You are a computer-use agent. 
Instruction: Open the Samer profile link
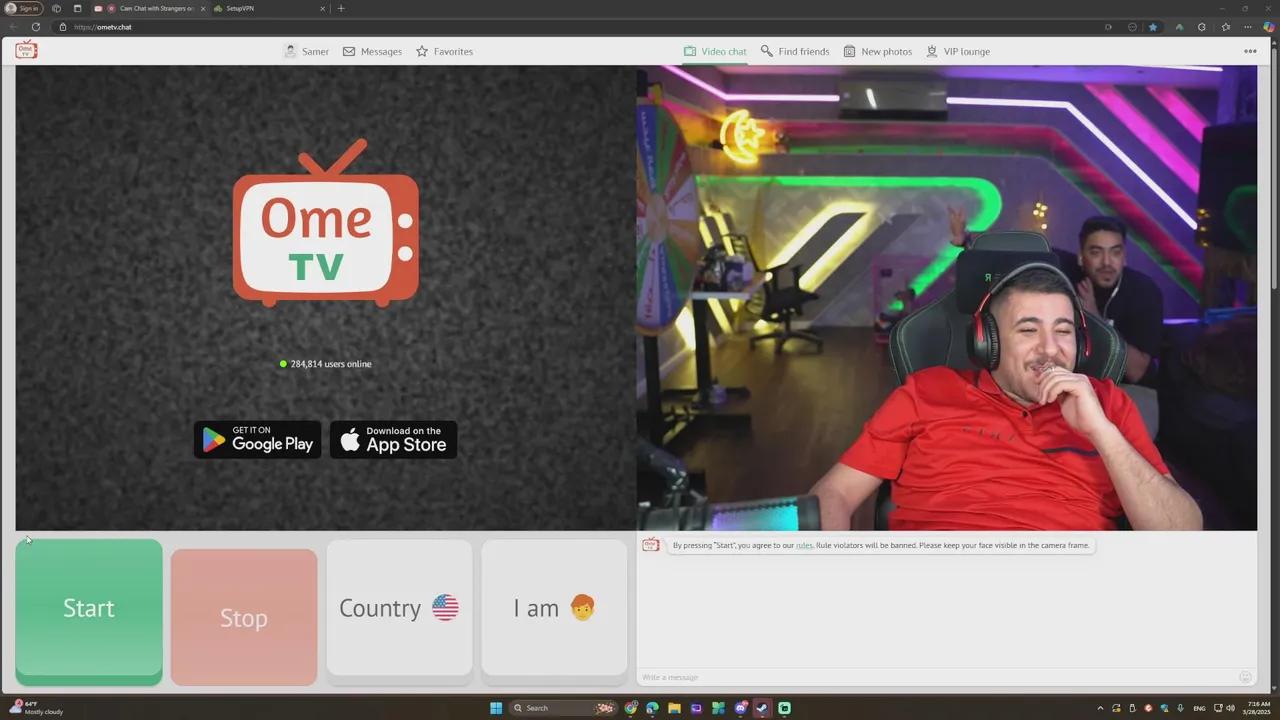306,51
